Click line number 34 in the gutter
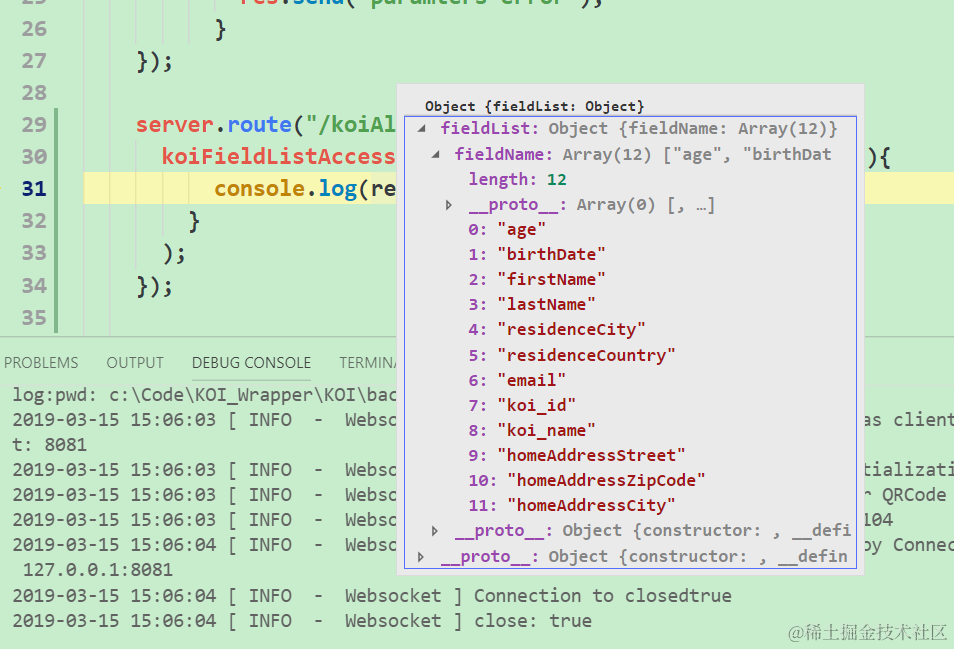954x649 pixels. pyautogui.click(x=34, y=285)
